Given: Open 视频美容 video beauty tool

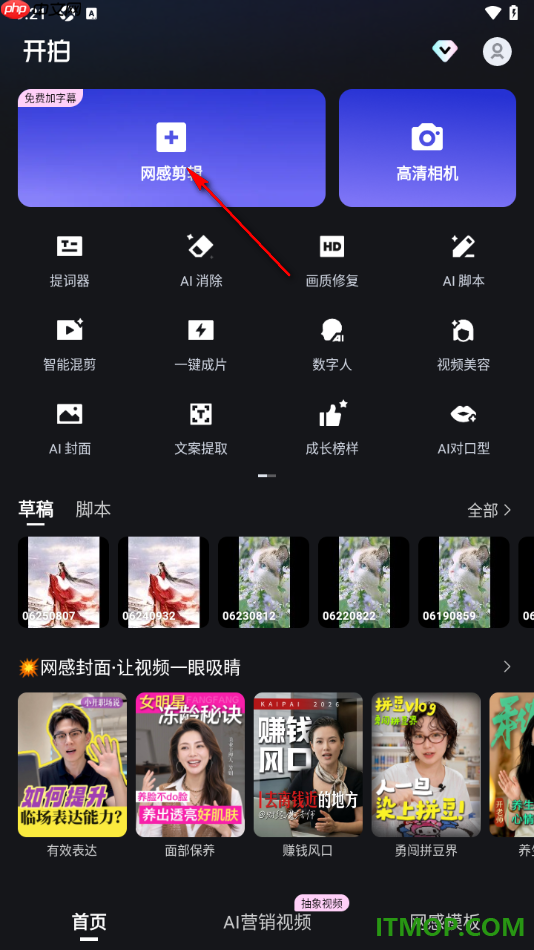Looking at the screenshot, I should click(464, 345).
